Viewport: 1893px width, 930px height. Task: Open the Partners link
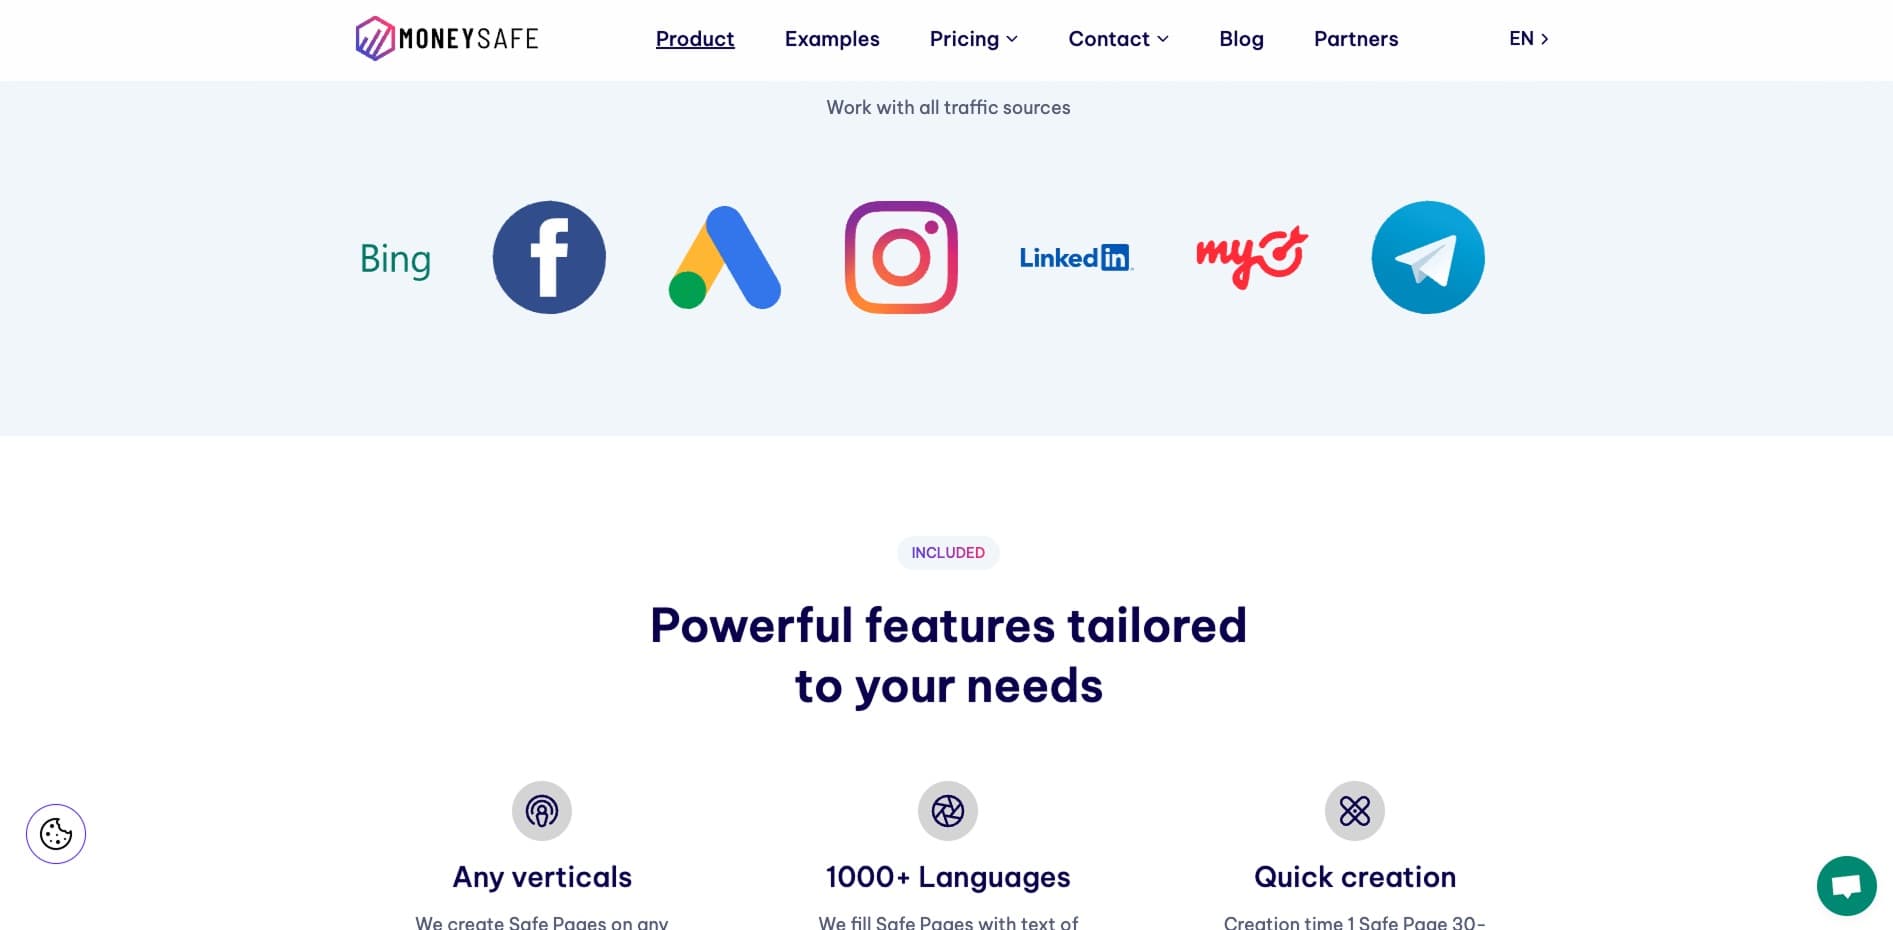click(1356, 39)
